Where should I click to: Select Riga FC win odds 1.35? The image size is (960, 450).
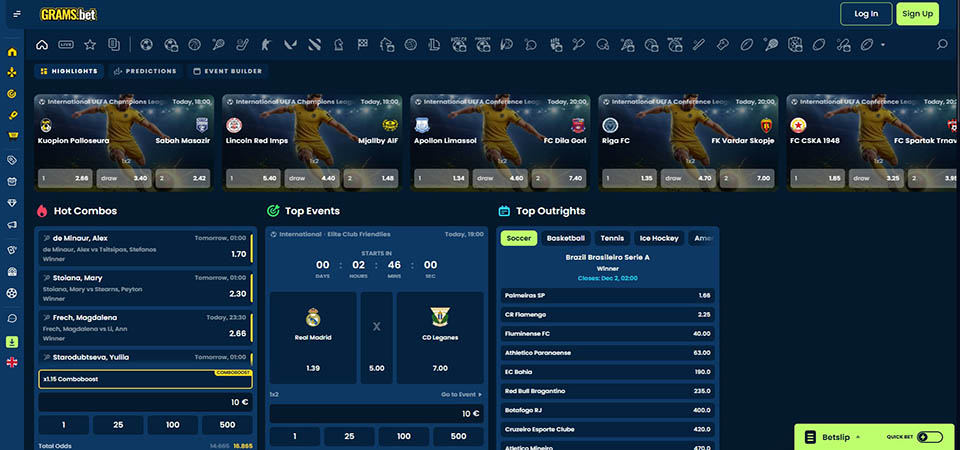(x=629, y=178)
